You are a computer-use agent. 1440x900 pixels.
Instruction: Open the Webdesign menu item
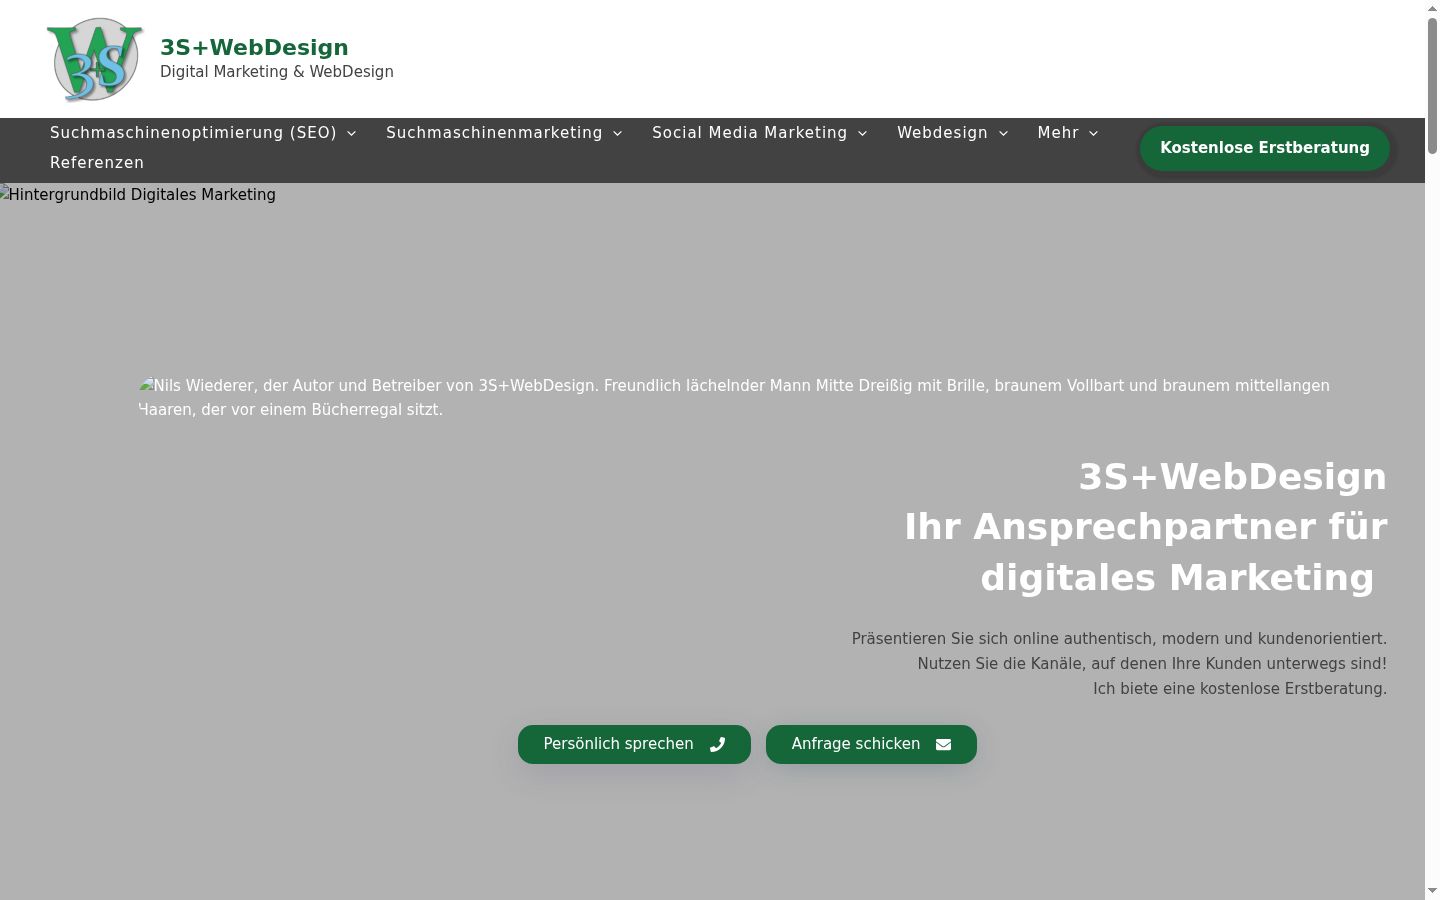pos(942,133)
